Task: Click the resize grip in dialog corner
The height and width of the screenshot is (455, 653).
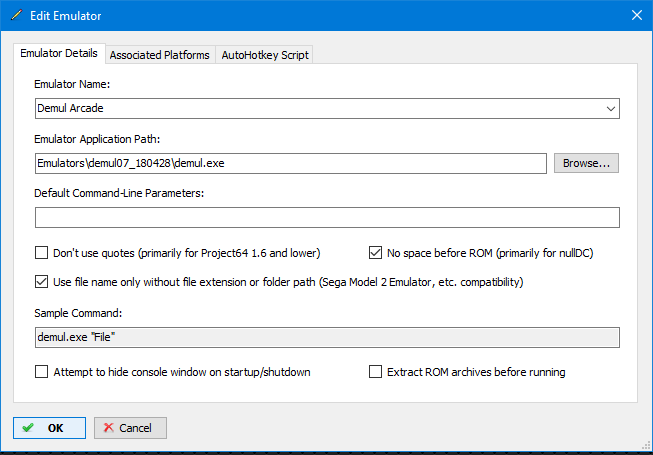Action: click(646, 446)
